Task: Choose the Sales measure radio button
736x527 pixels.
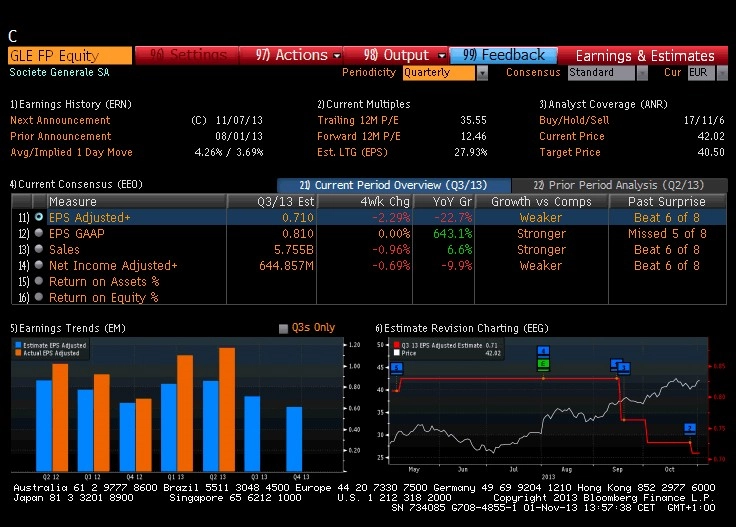Action: tap(39, 249)
